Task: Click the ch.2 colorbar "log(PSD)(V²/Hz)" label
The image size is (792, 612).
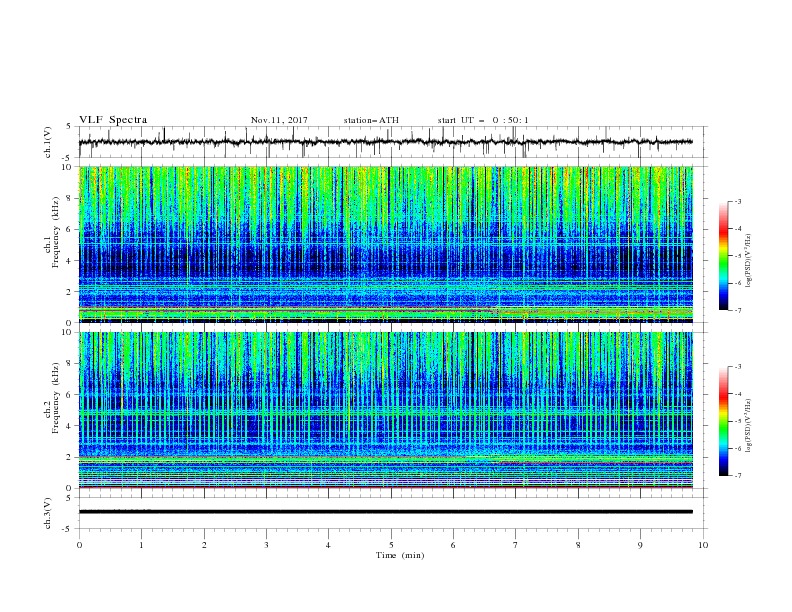Action: pyautogui.click(x=748, y=426)
